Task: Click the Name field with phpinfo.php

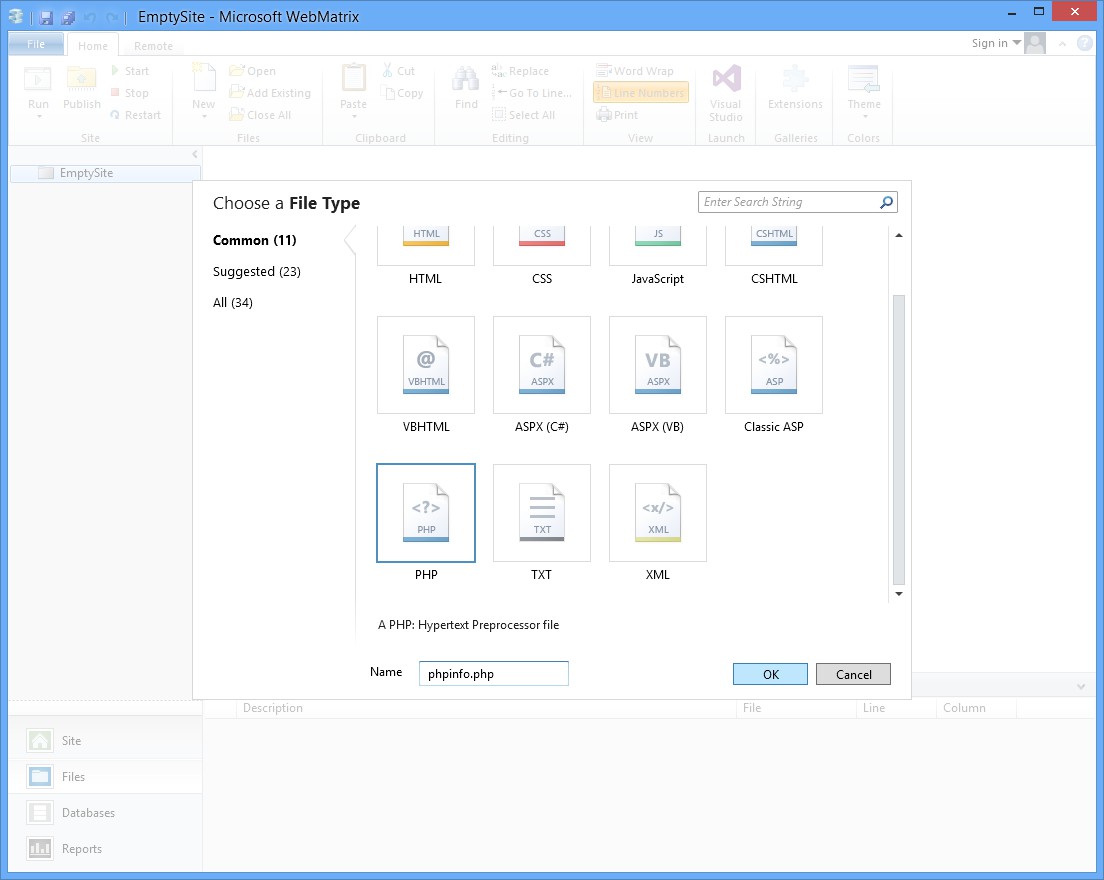Action: point(494,674)
